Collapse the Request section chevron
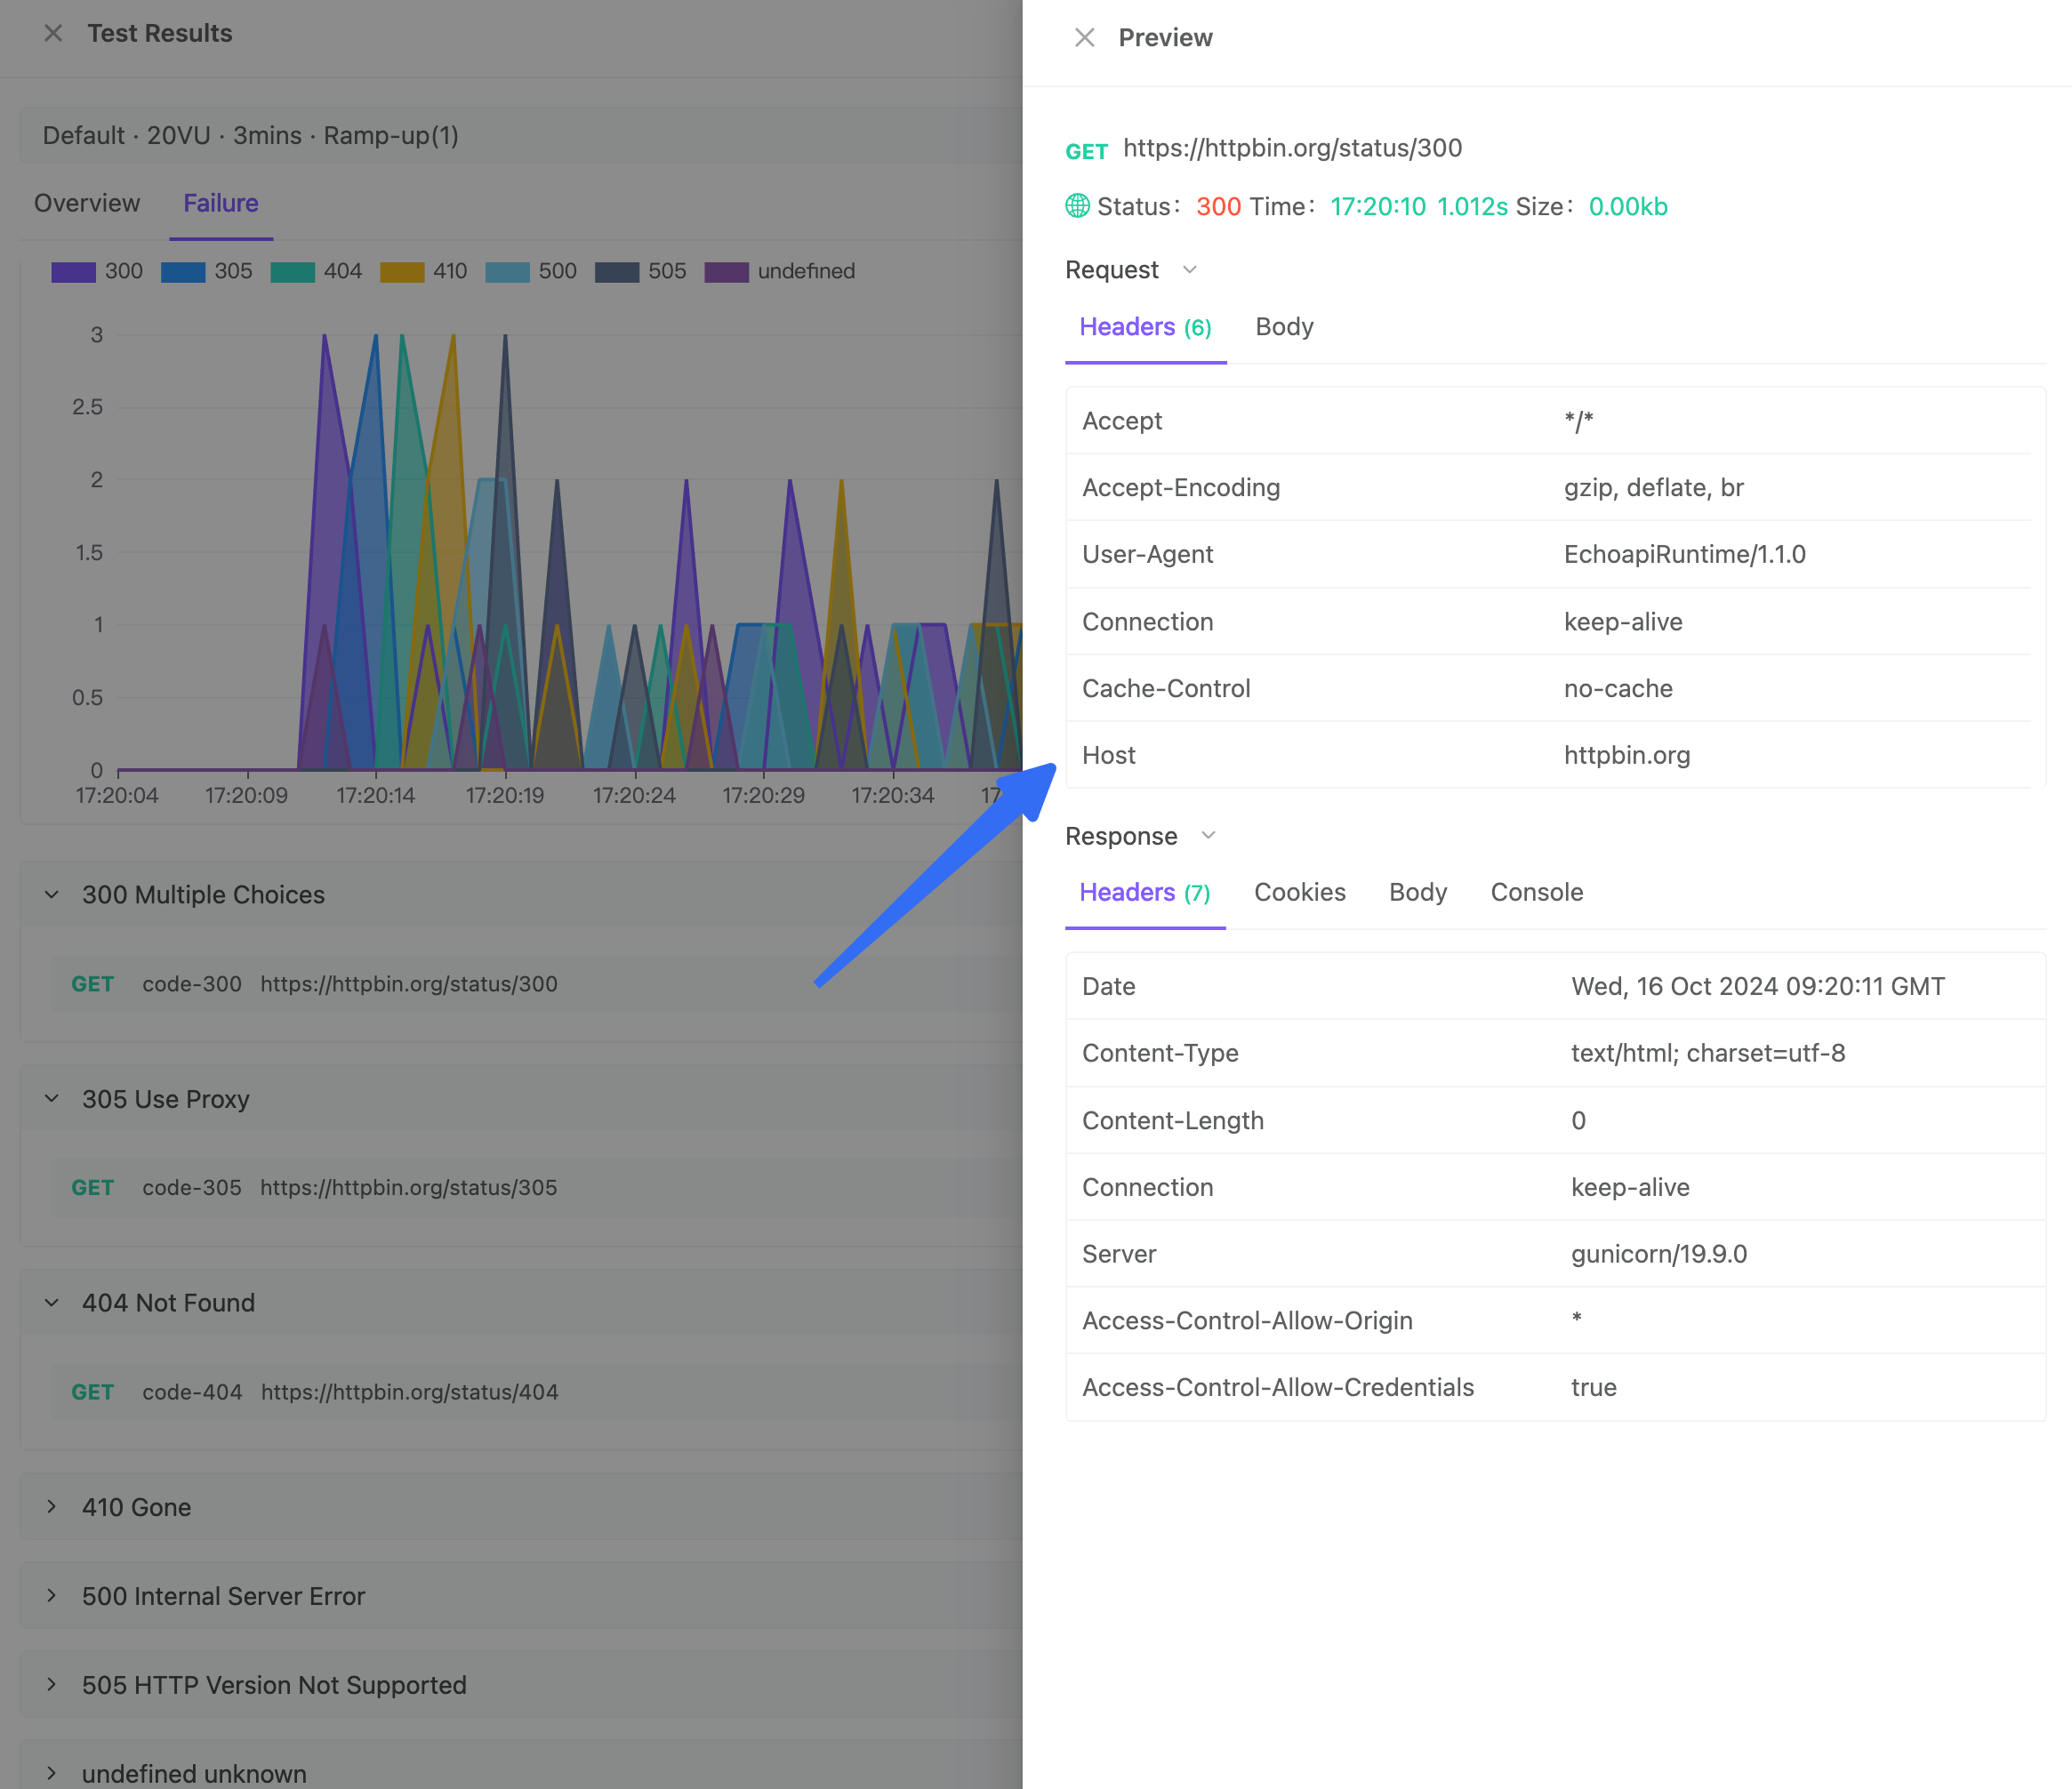The height and width of the screenshot is (1789, 2072). click(x=1189, y=270)
